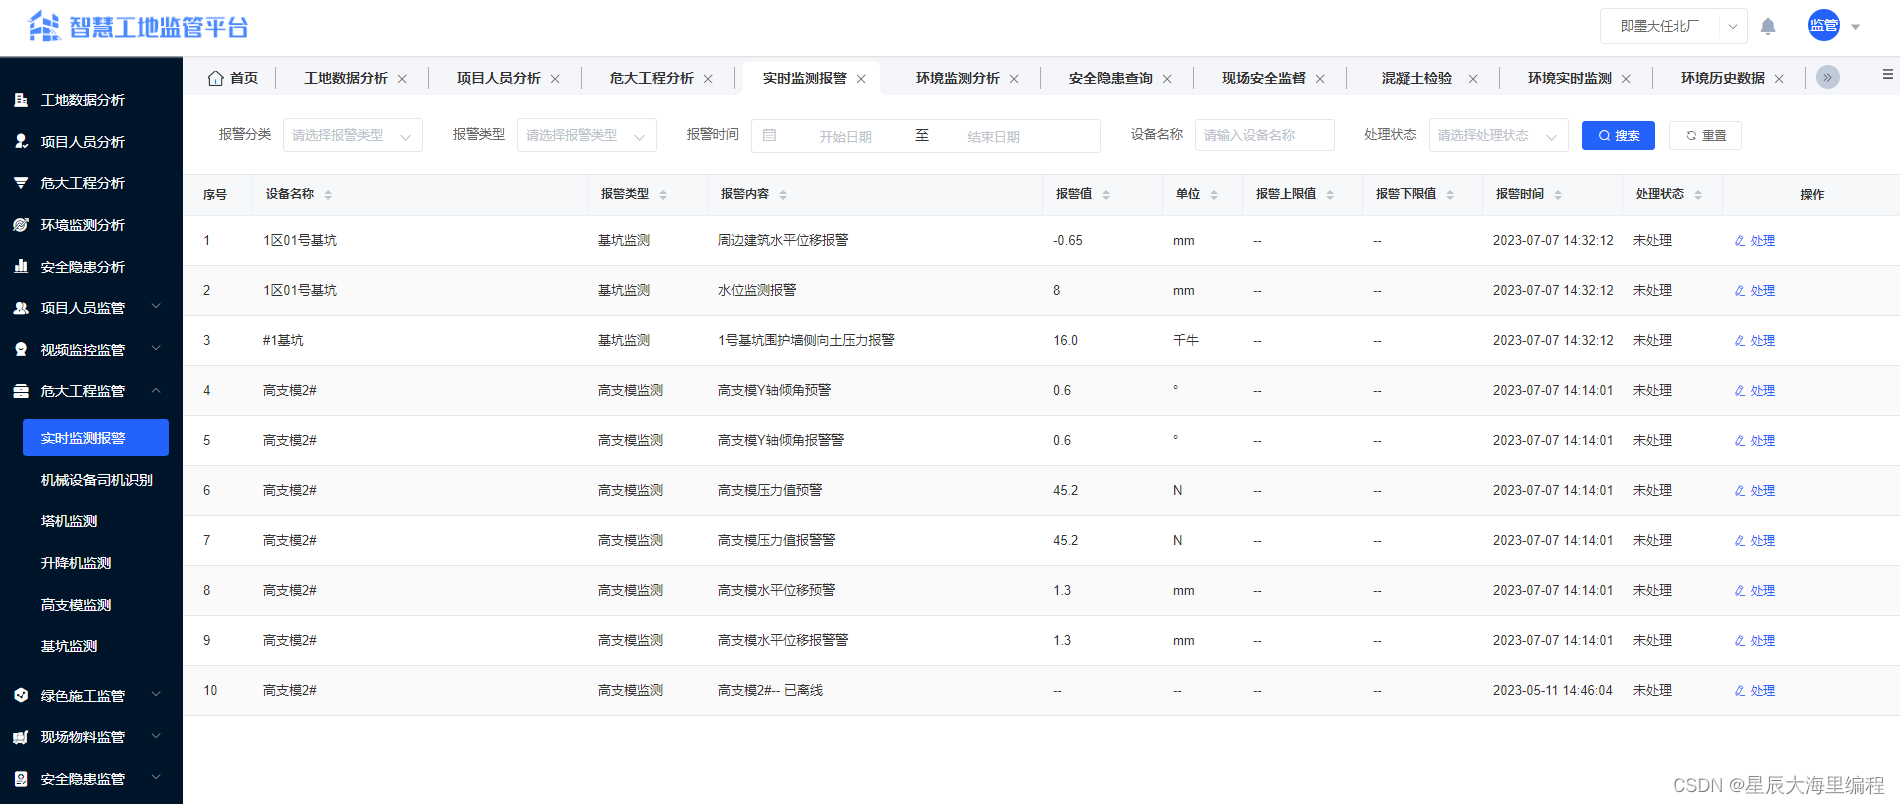Open the 即墨大任北厂 project dropdown
The height and width of the screenshot is (804, 1900).
click(1674, 26)
